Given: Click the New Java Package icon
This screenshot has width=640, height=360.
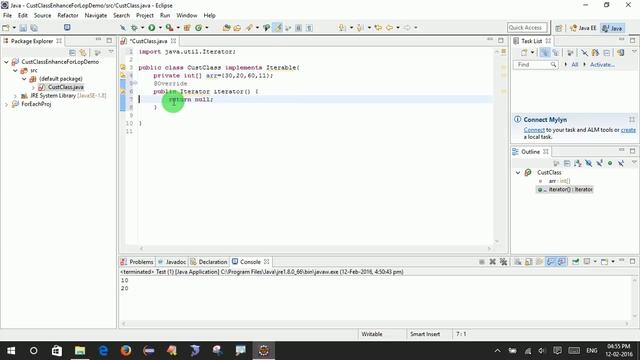Looking at the screenshot, I should [x=187, y=28].
